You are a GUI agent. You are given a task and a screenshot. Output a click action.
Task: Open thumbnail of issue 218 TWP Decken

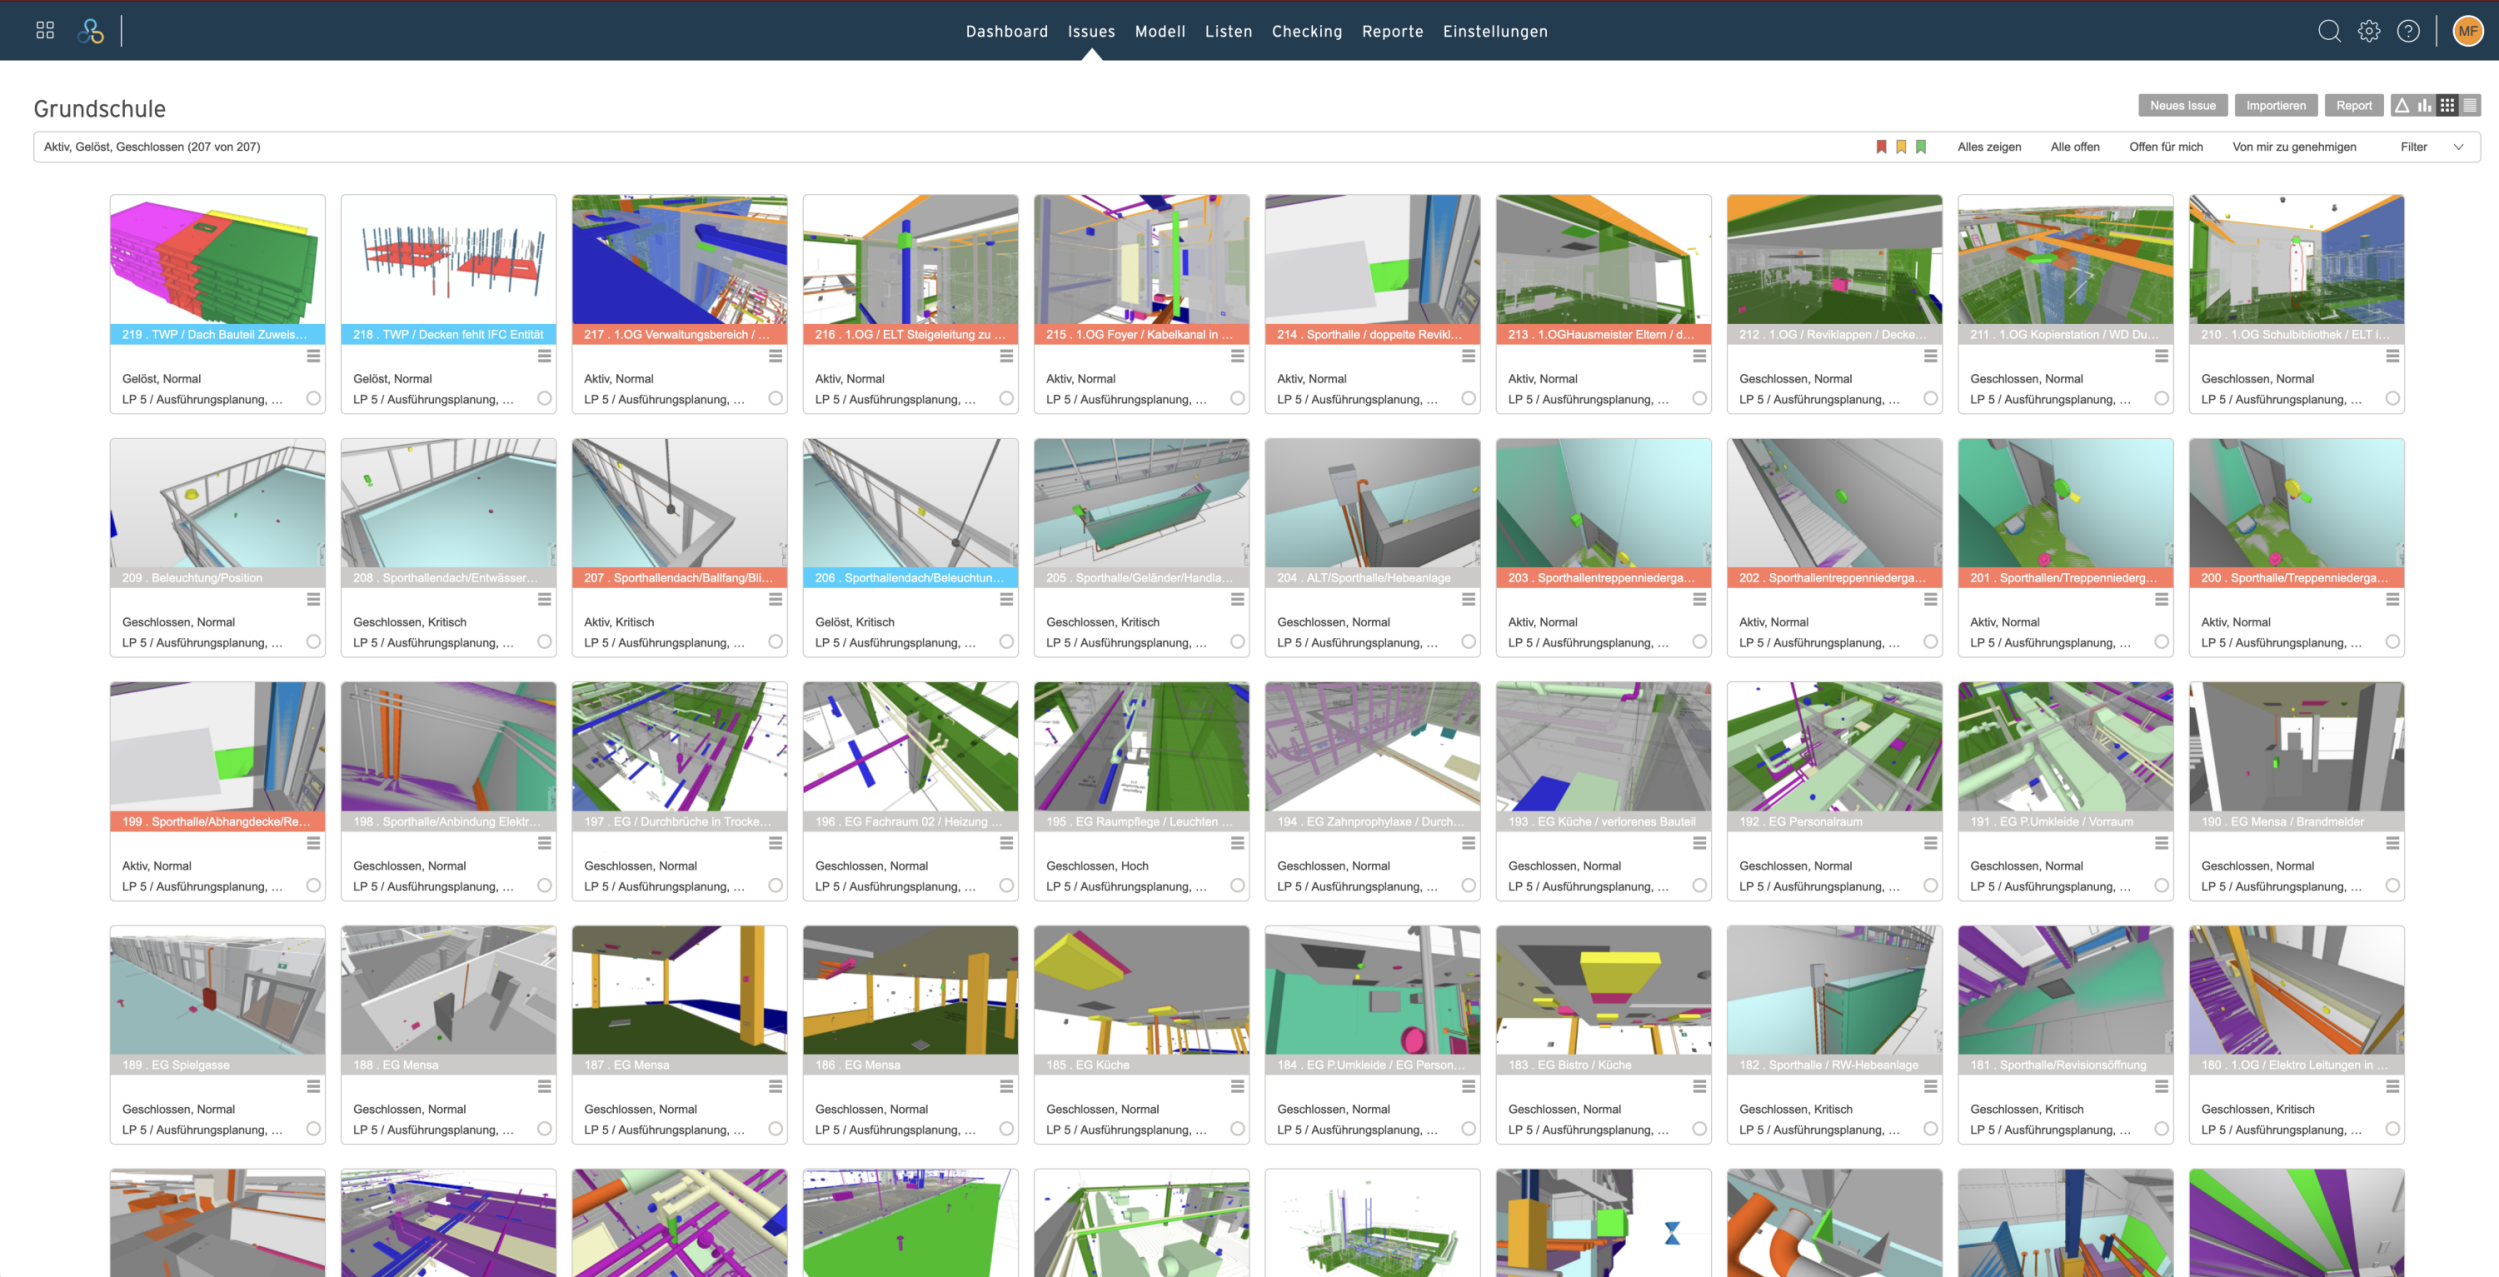[448, 260]
